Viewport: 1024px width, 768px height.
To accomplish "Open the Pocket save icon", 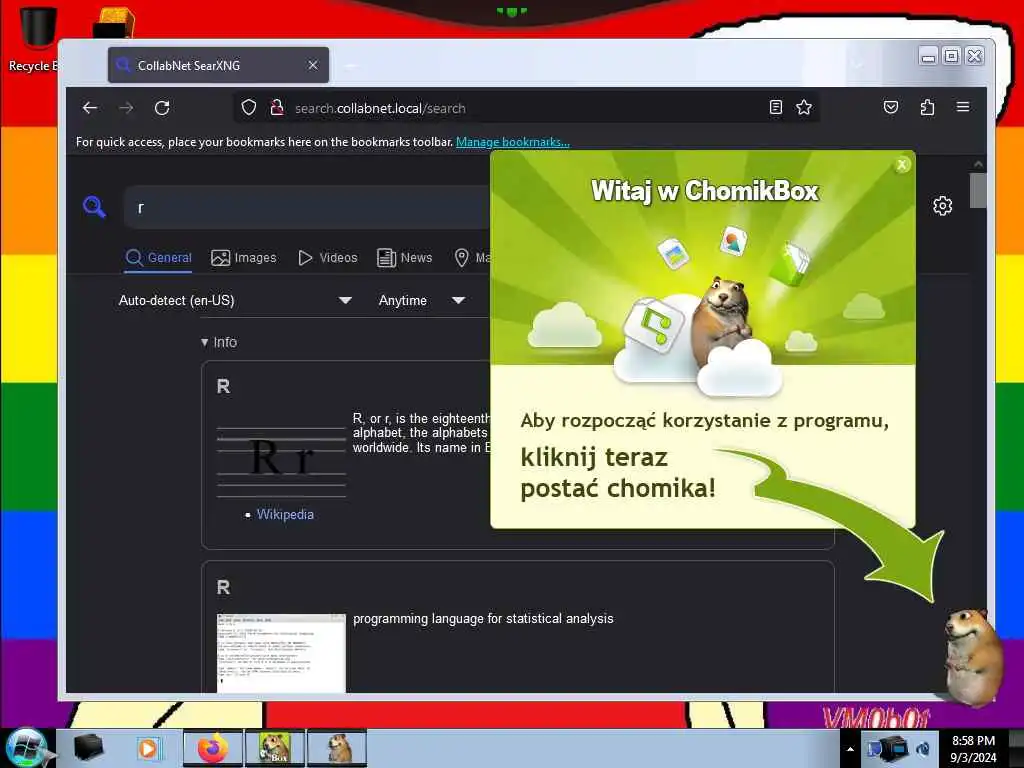I will pyautogui.click(x=891, y=107).
